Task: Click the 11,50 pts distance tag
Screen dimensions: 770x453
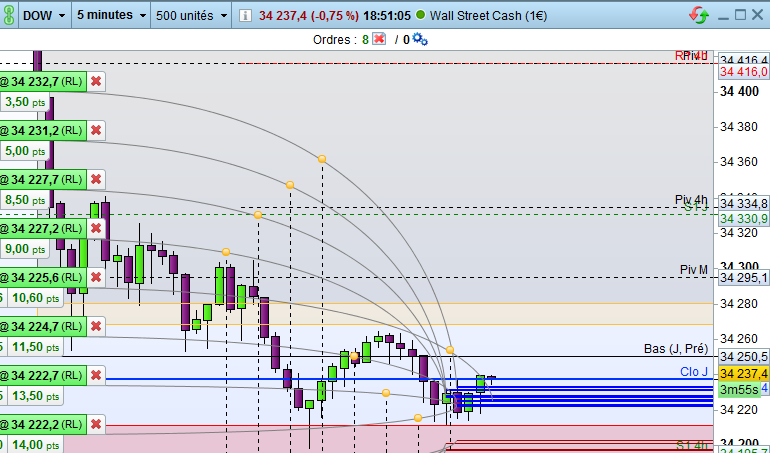Action: 35,347
